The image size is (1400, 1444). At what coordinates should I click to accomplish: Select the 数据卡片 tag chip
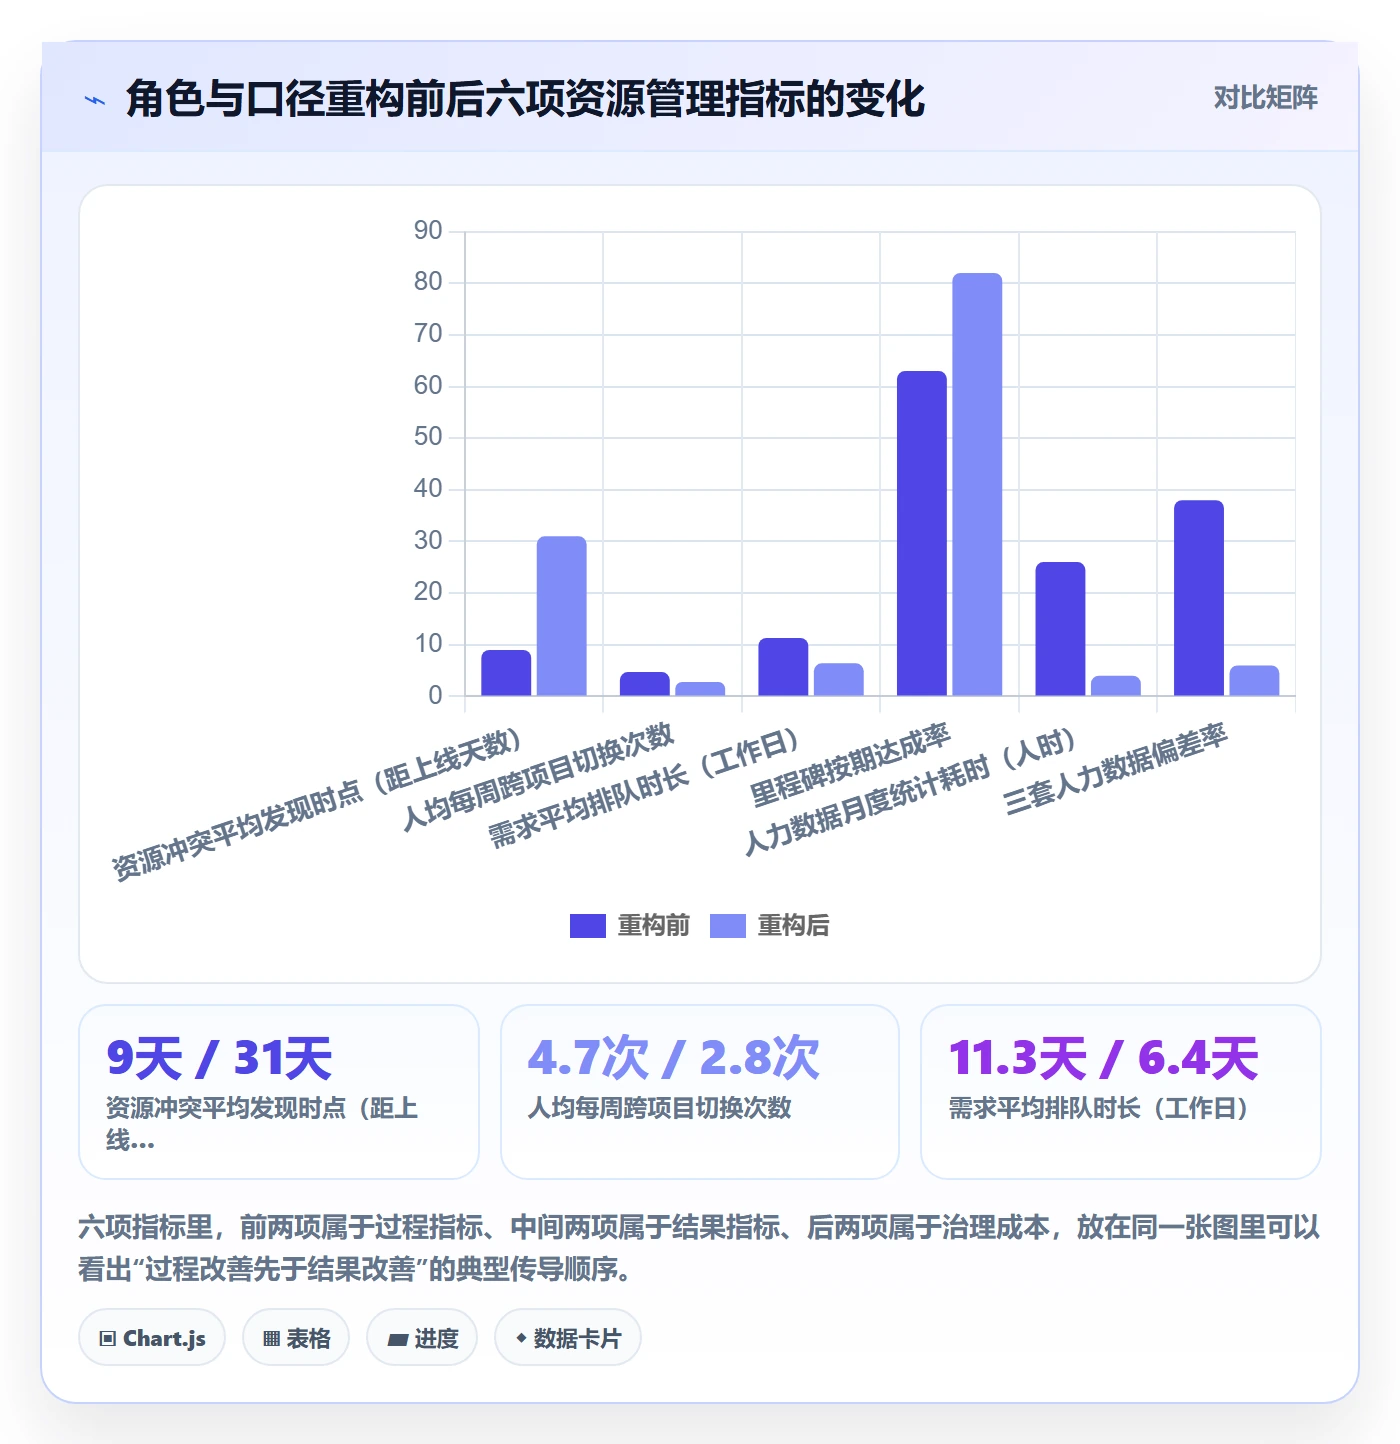[568, 1338]
